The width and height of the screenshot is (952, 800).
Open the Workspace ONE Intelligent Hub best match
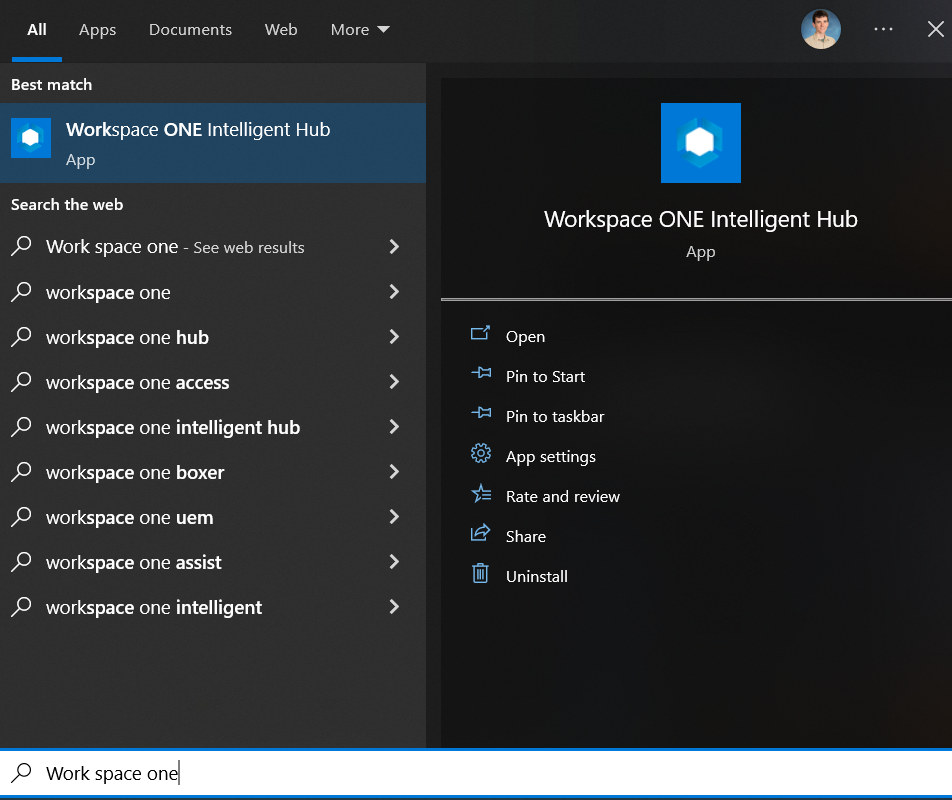coord(212,143)
